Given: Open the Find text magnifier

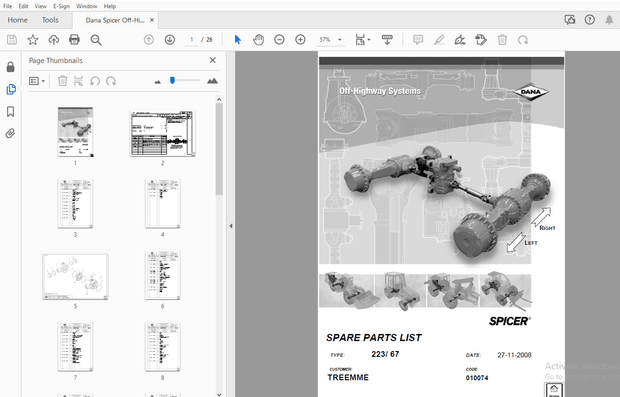Looking at the screenshot, I should 96,40.
